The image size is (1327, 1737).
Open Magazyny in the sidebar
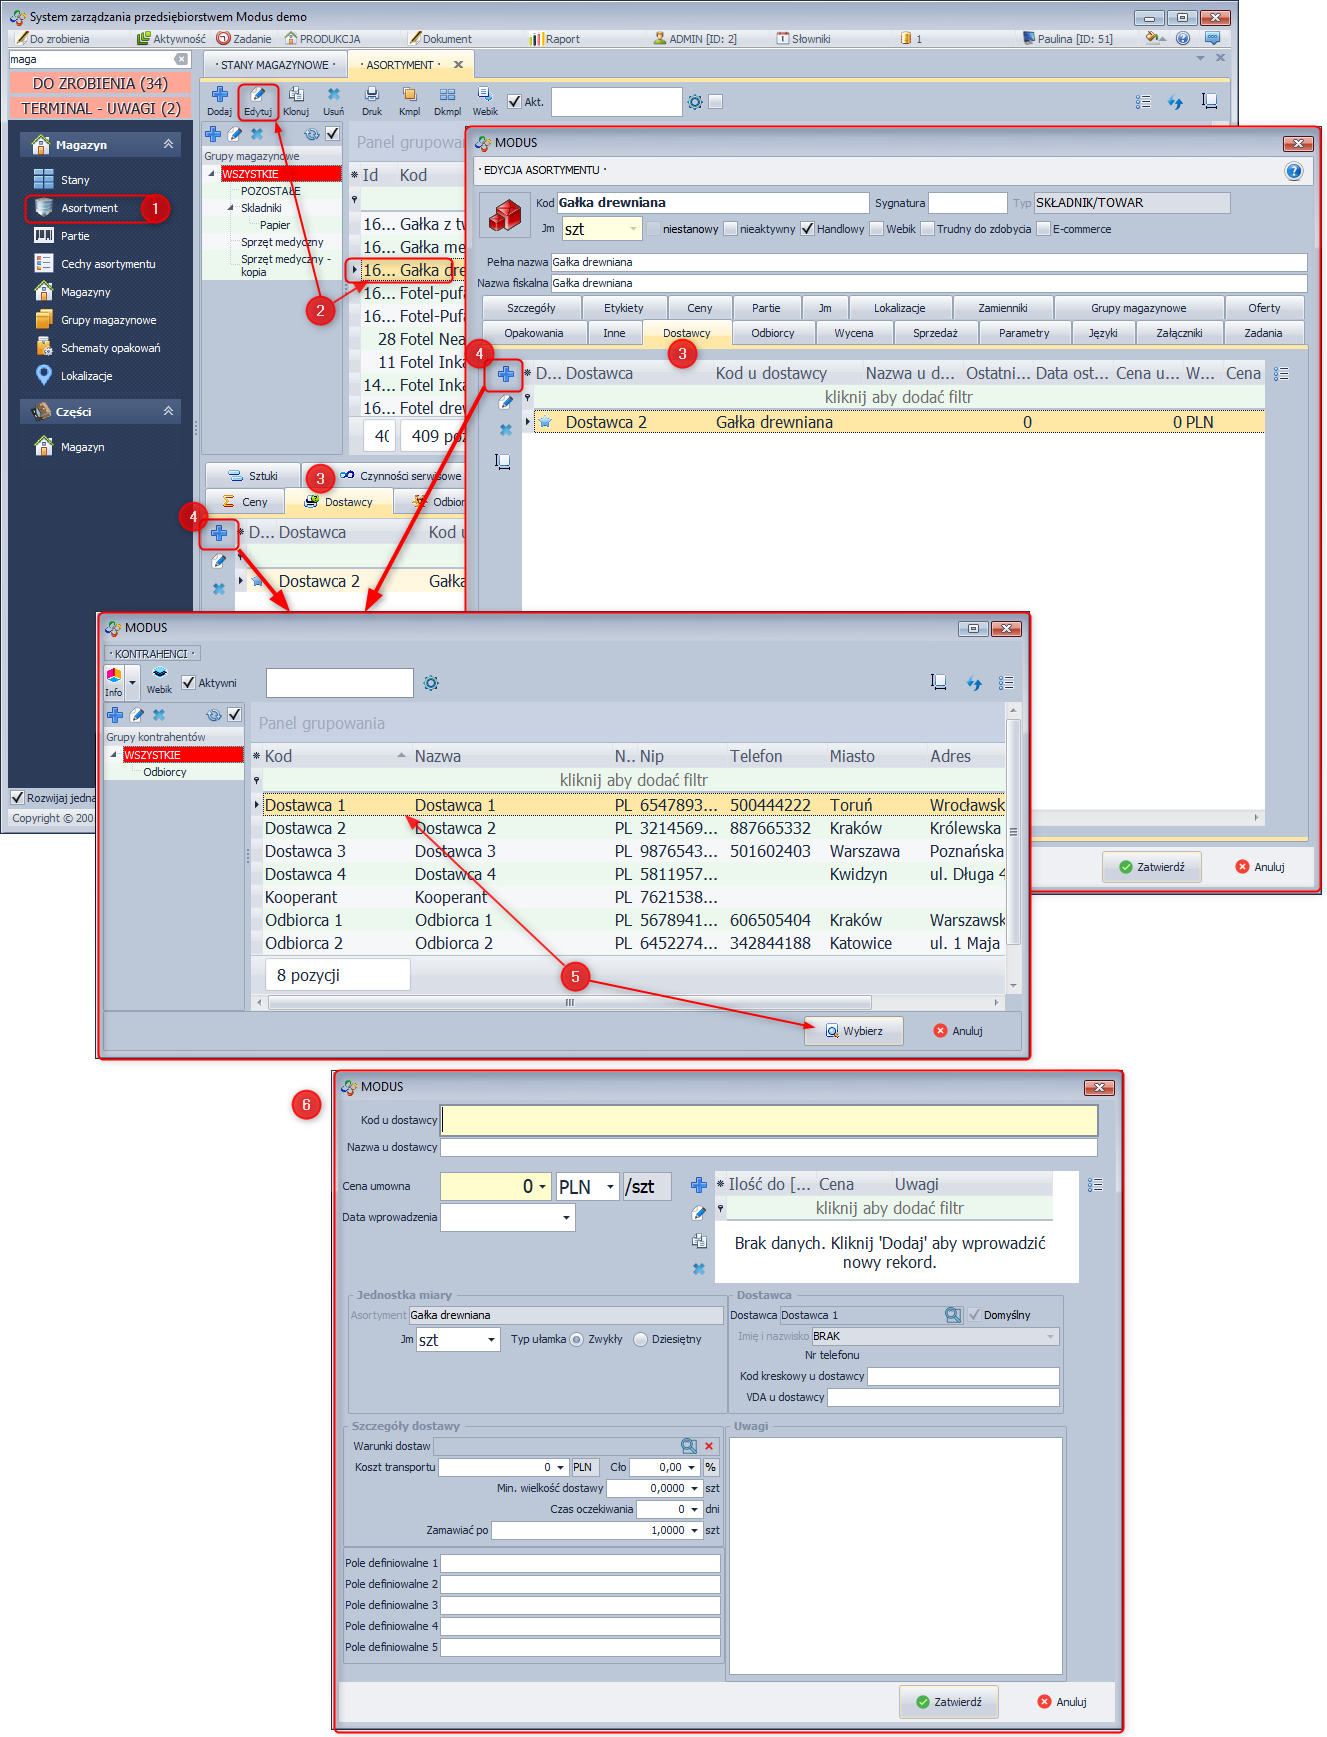pos(85,292)
